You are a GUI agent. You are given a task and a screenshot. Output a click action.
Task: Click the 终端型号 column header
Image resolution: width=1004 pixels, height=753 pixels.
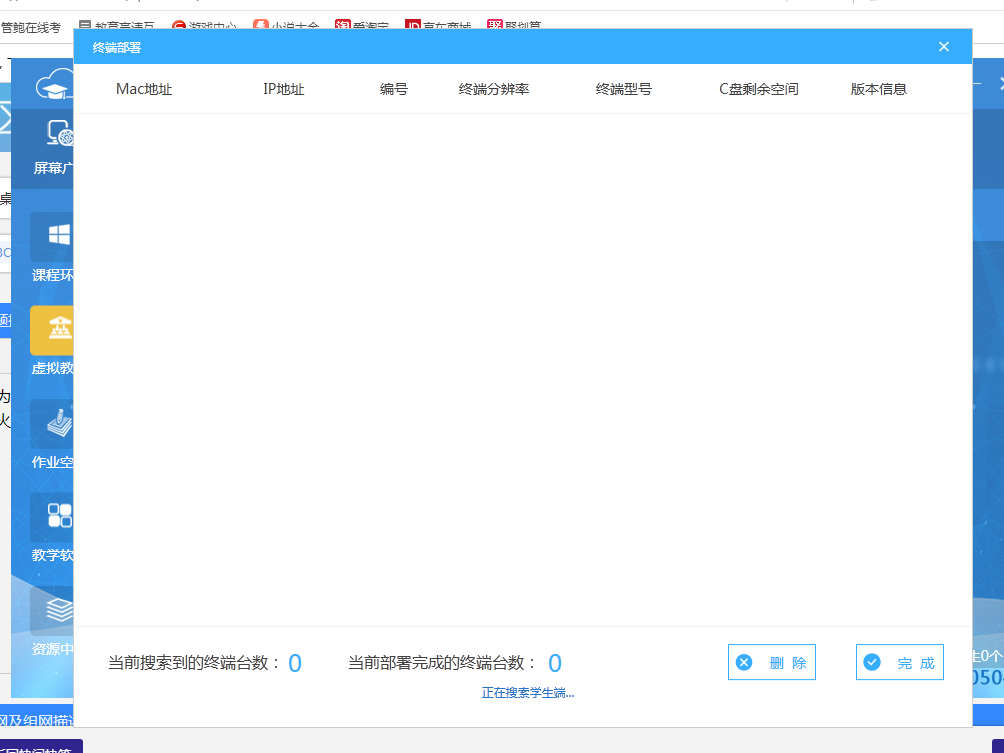coord(624,89)
